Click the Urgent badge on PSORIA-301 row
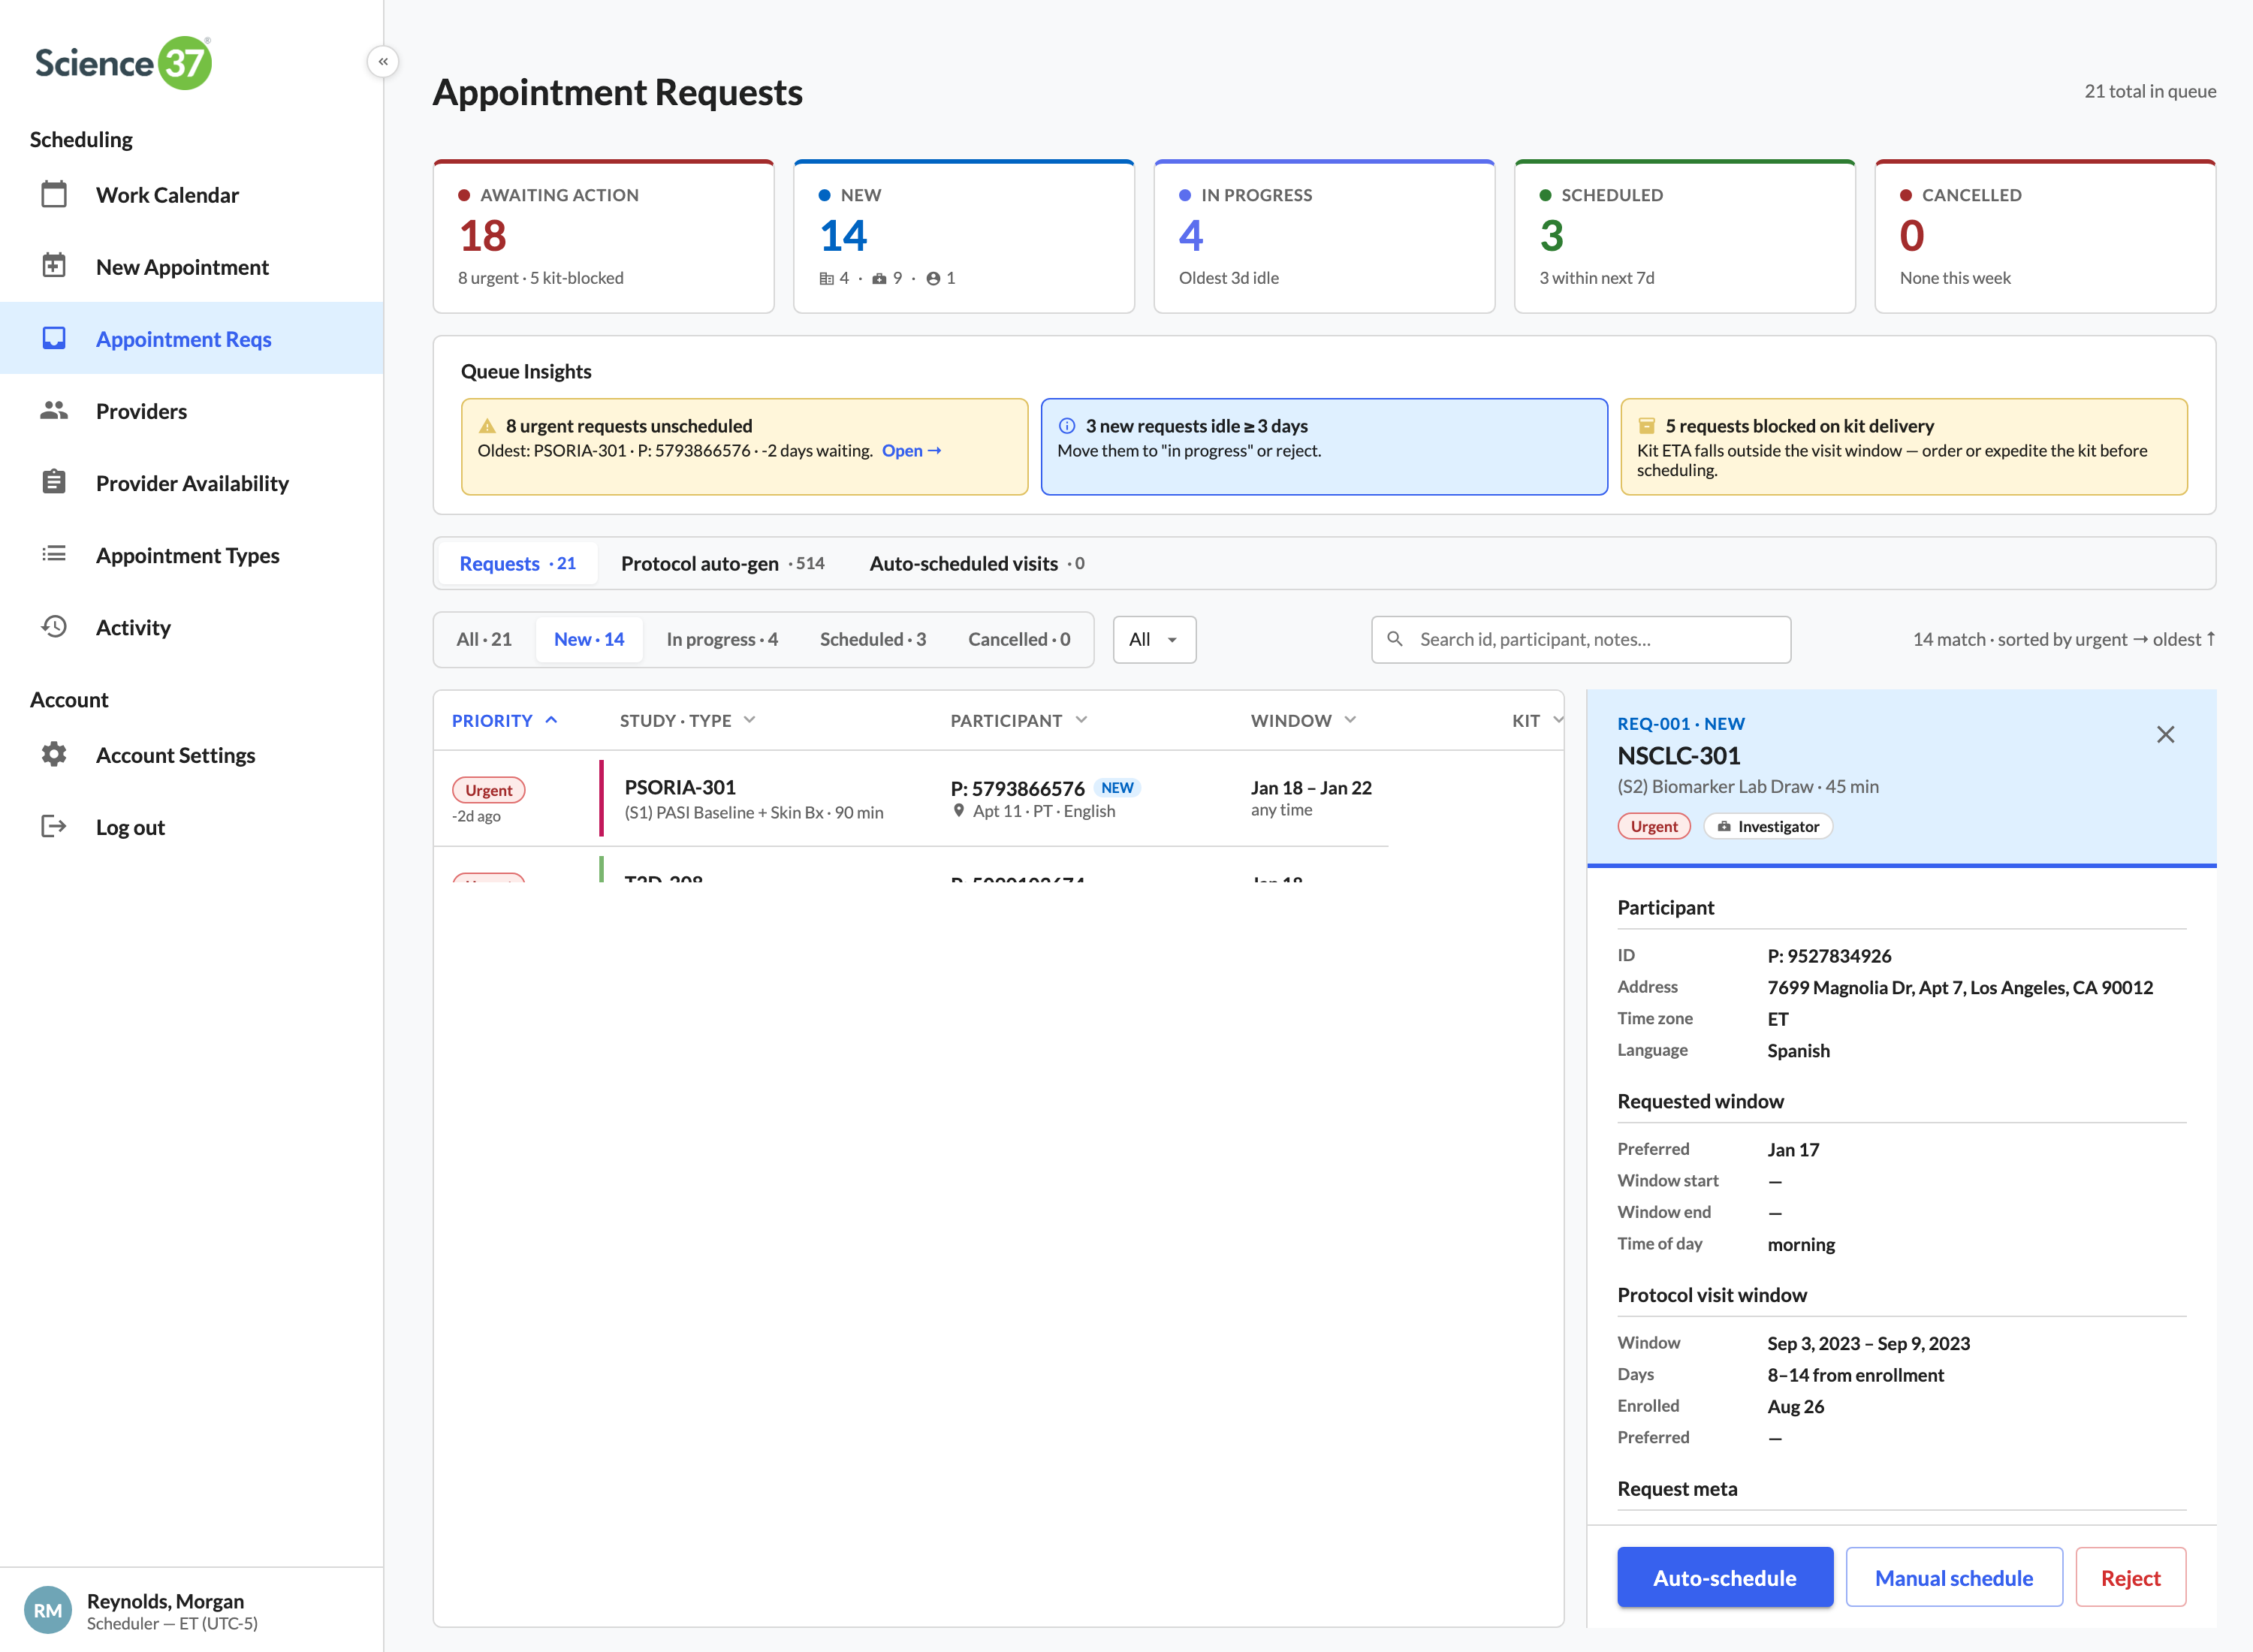This screenshot has height=1652, width=2253. coord(488,790)
